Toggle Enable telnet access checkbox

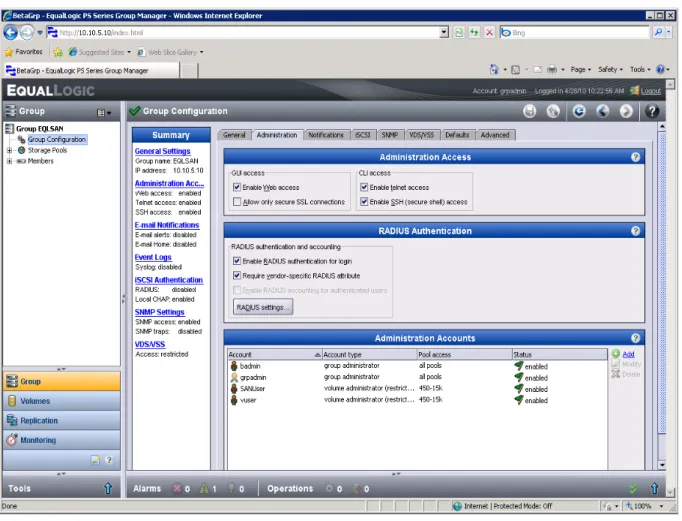point(364,187)
